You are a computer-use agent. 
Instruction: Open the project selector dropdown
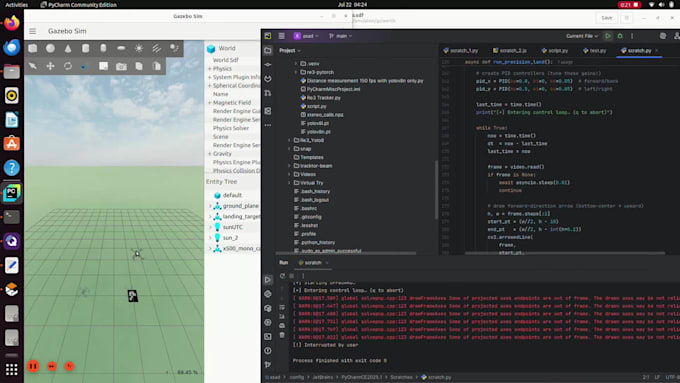click(x=307, y=36)
